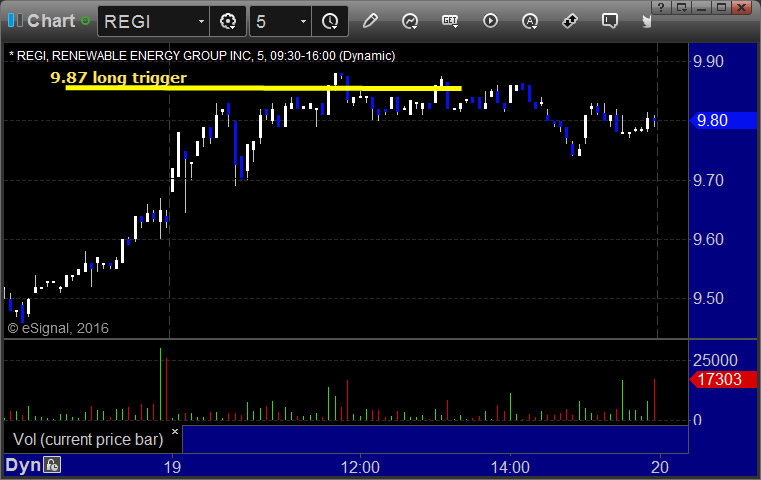Close the chart window with red X
This screenshot has height=480, width=761.
(742, 7)
